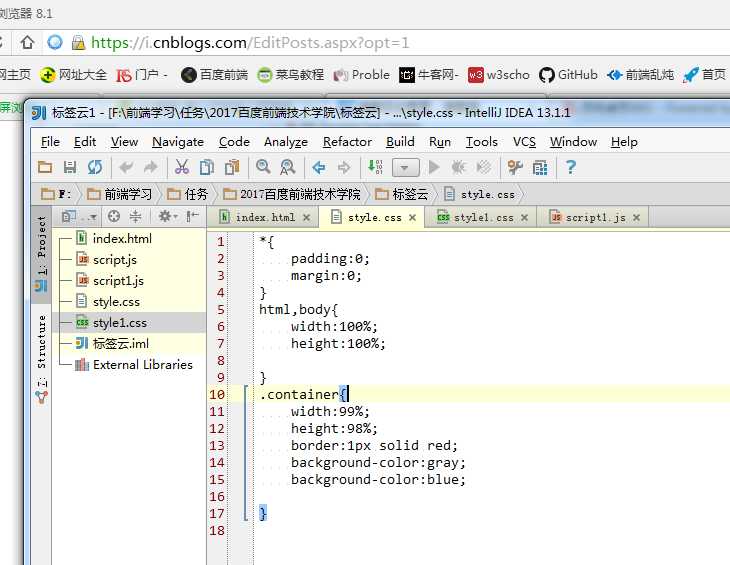
Task: Click the Run with Coverage icon
Action: click(484, 167)
